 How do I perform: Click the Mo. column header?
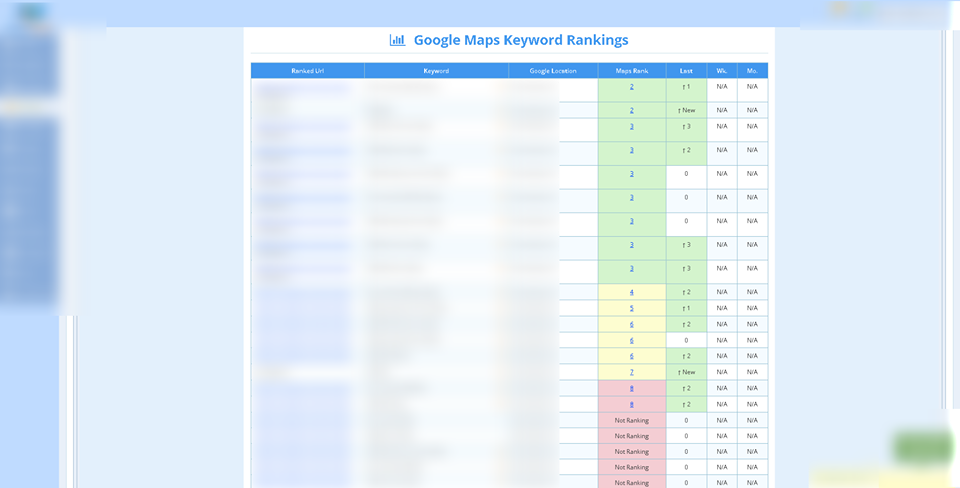(752, 71)
